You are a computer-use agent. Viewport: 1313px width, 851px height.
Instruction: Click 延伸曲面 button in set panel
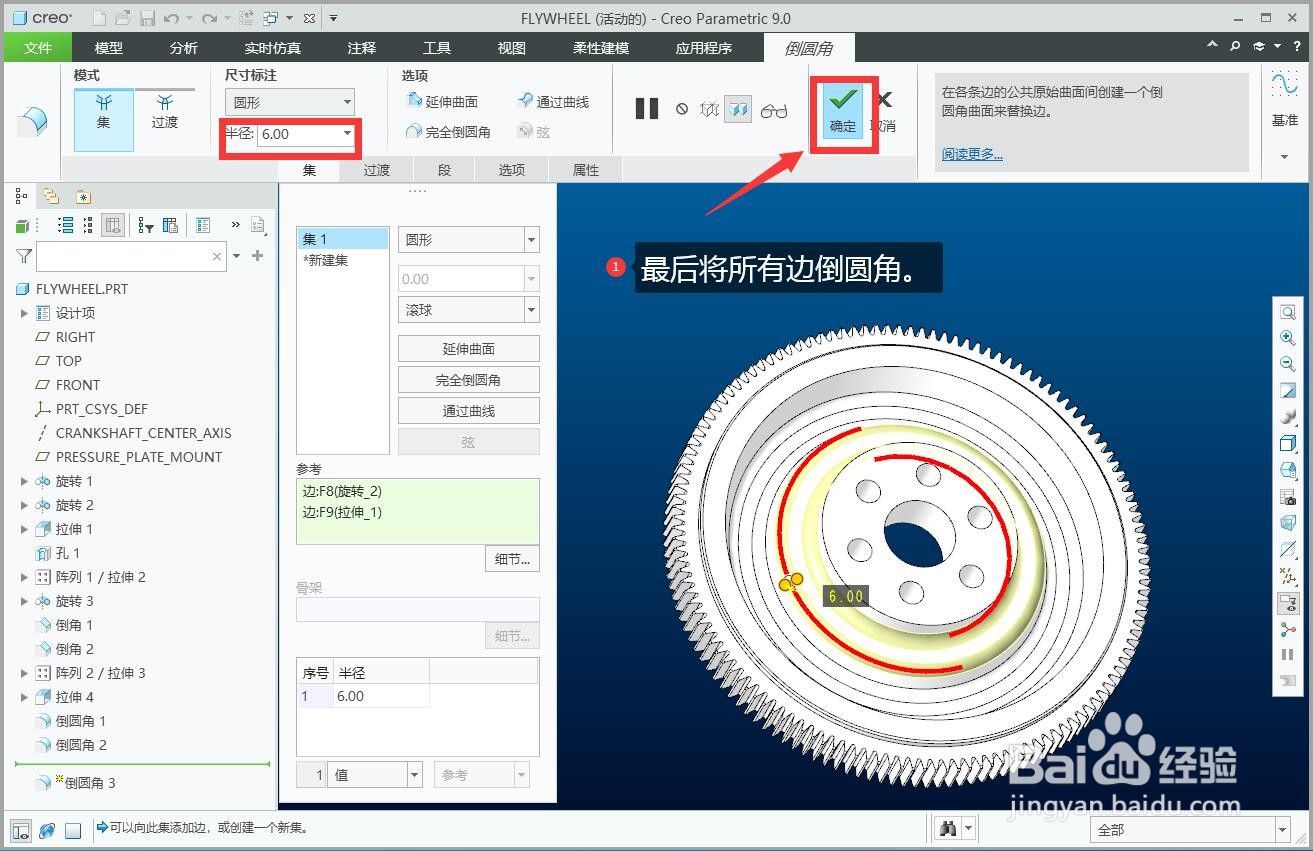469,349
